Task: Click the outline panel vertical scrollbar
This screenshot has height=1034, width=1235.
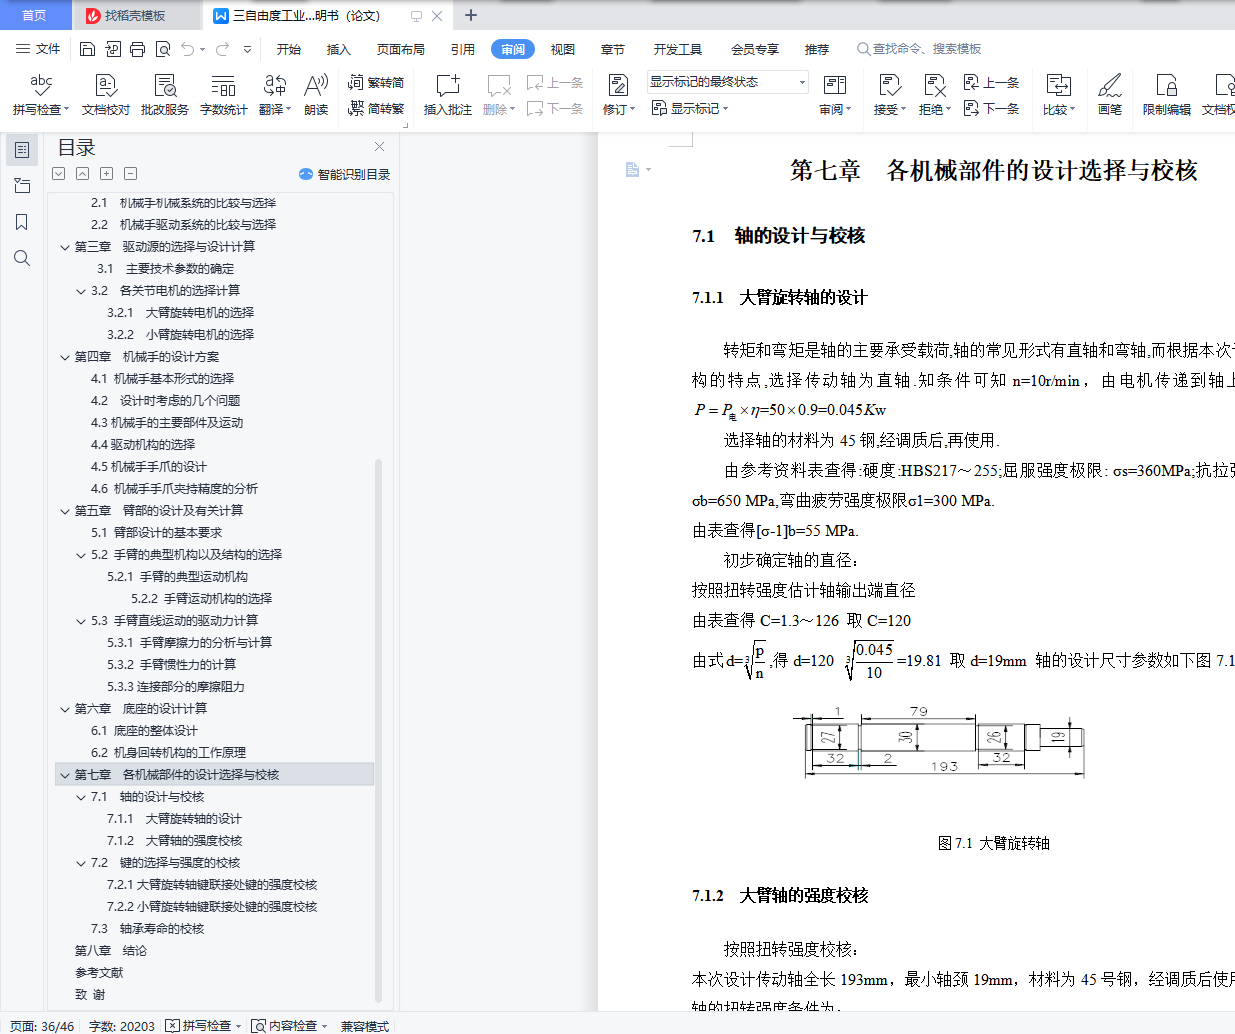Action: coord(378,730)
